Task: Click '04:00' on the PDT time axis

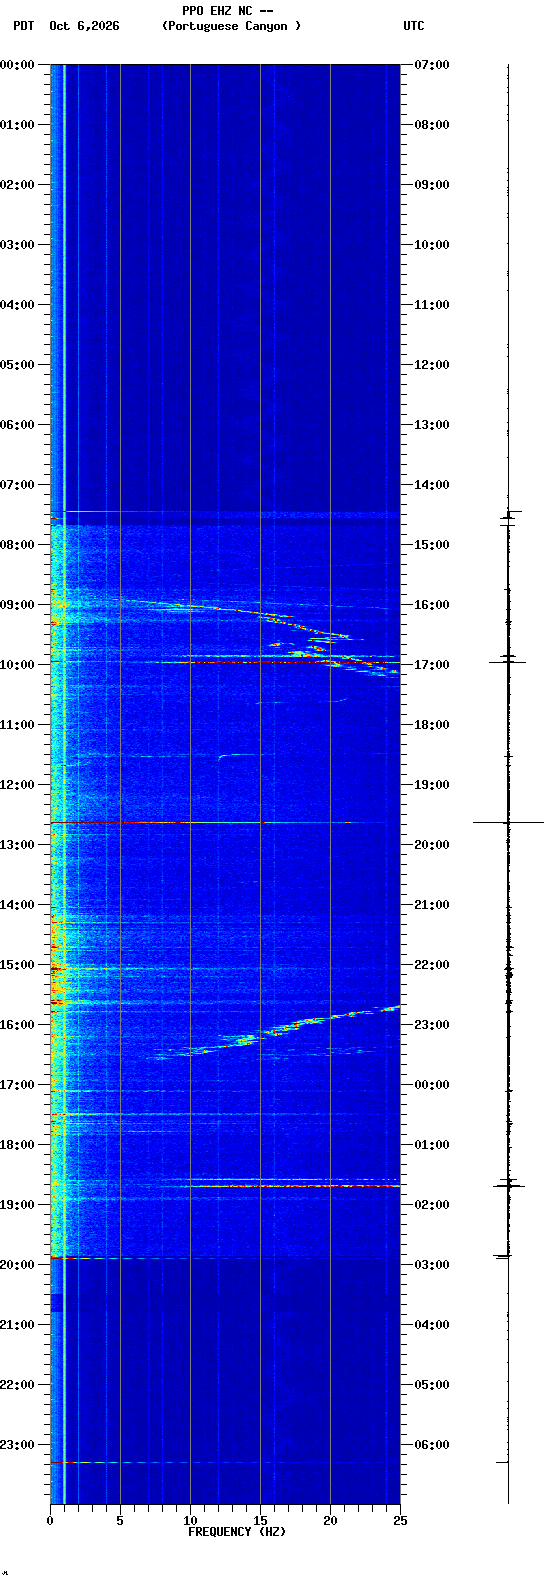Action: coord(17,305)
